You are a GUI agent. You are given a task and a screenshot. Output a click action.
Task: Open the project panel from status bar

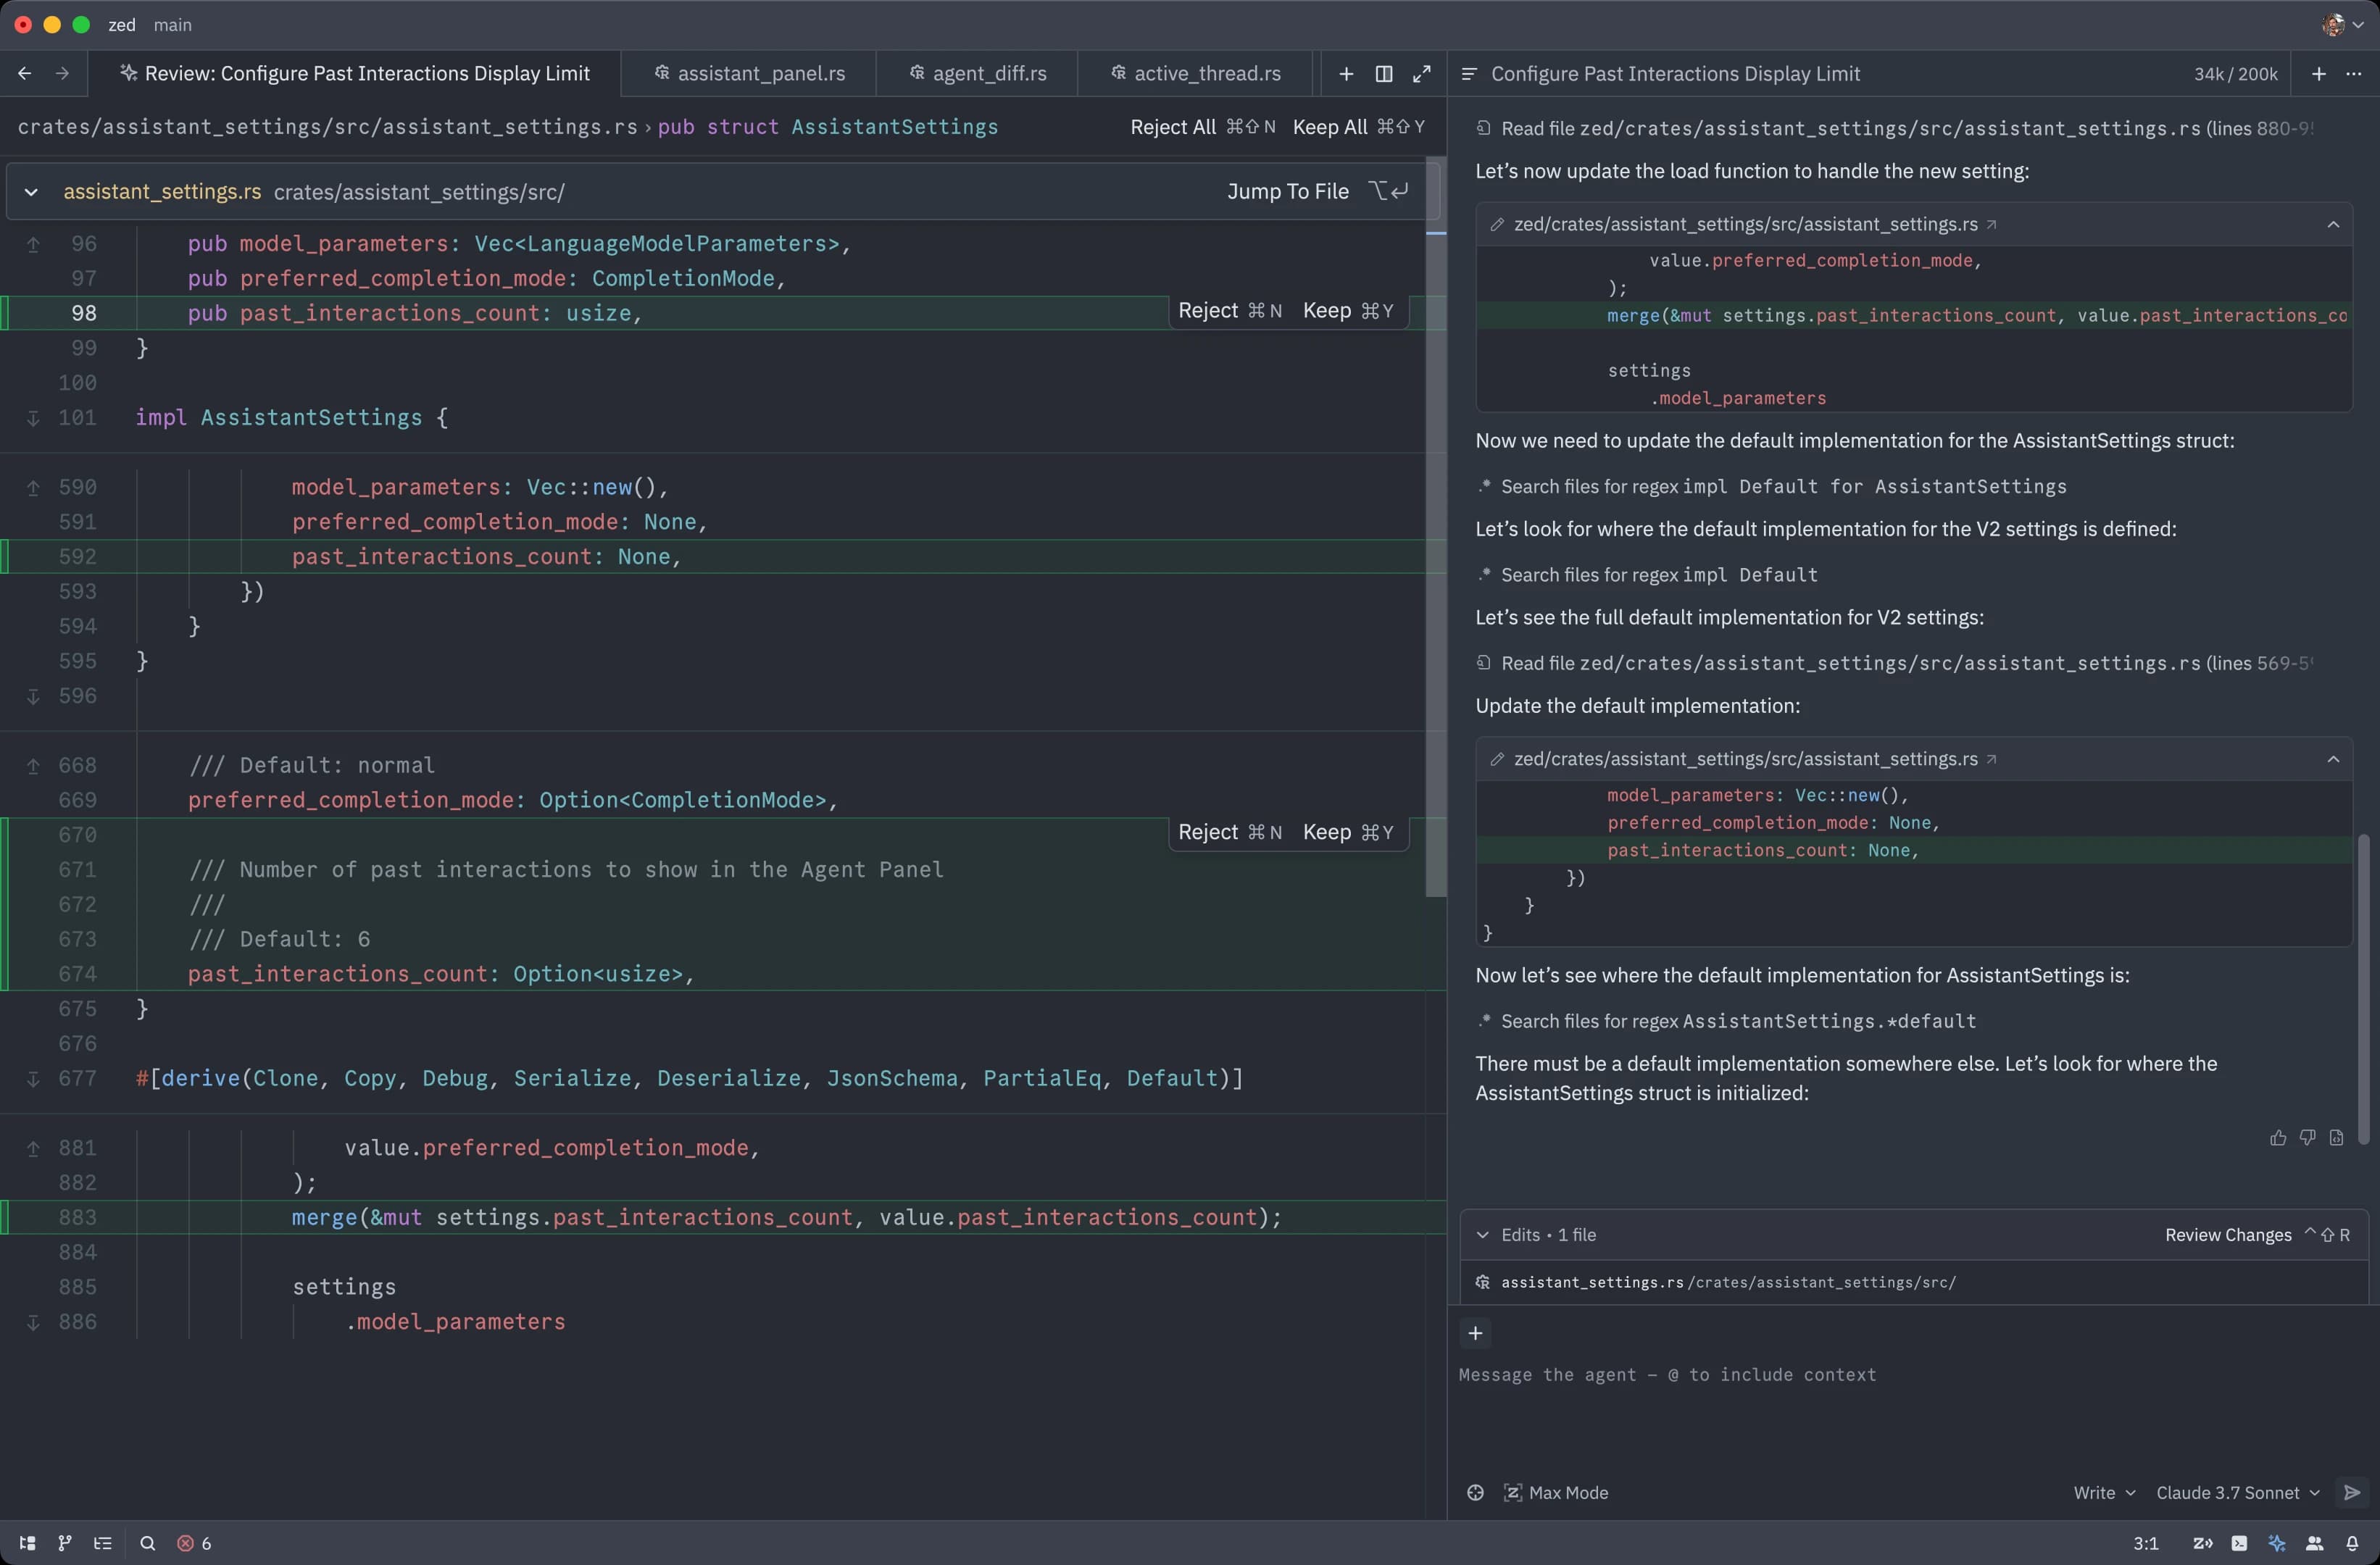click(27, 1543)
